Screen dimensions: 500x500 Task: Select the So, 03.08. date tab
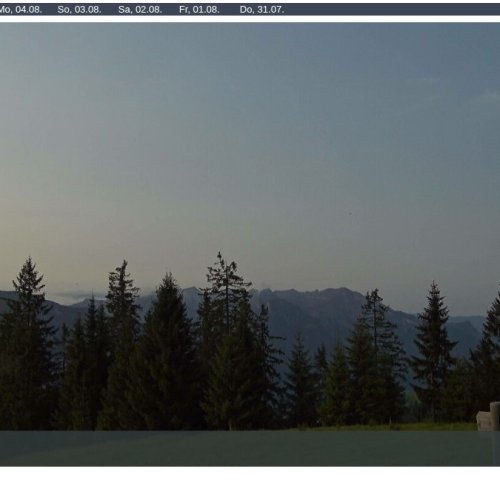tap(79, 10)
